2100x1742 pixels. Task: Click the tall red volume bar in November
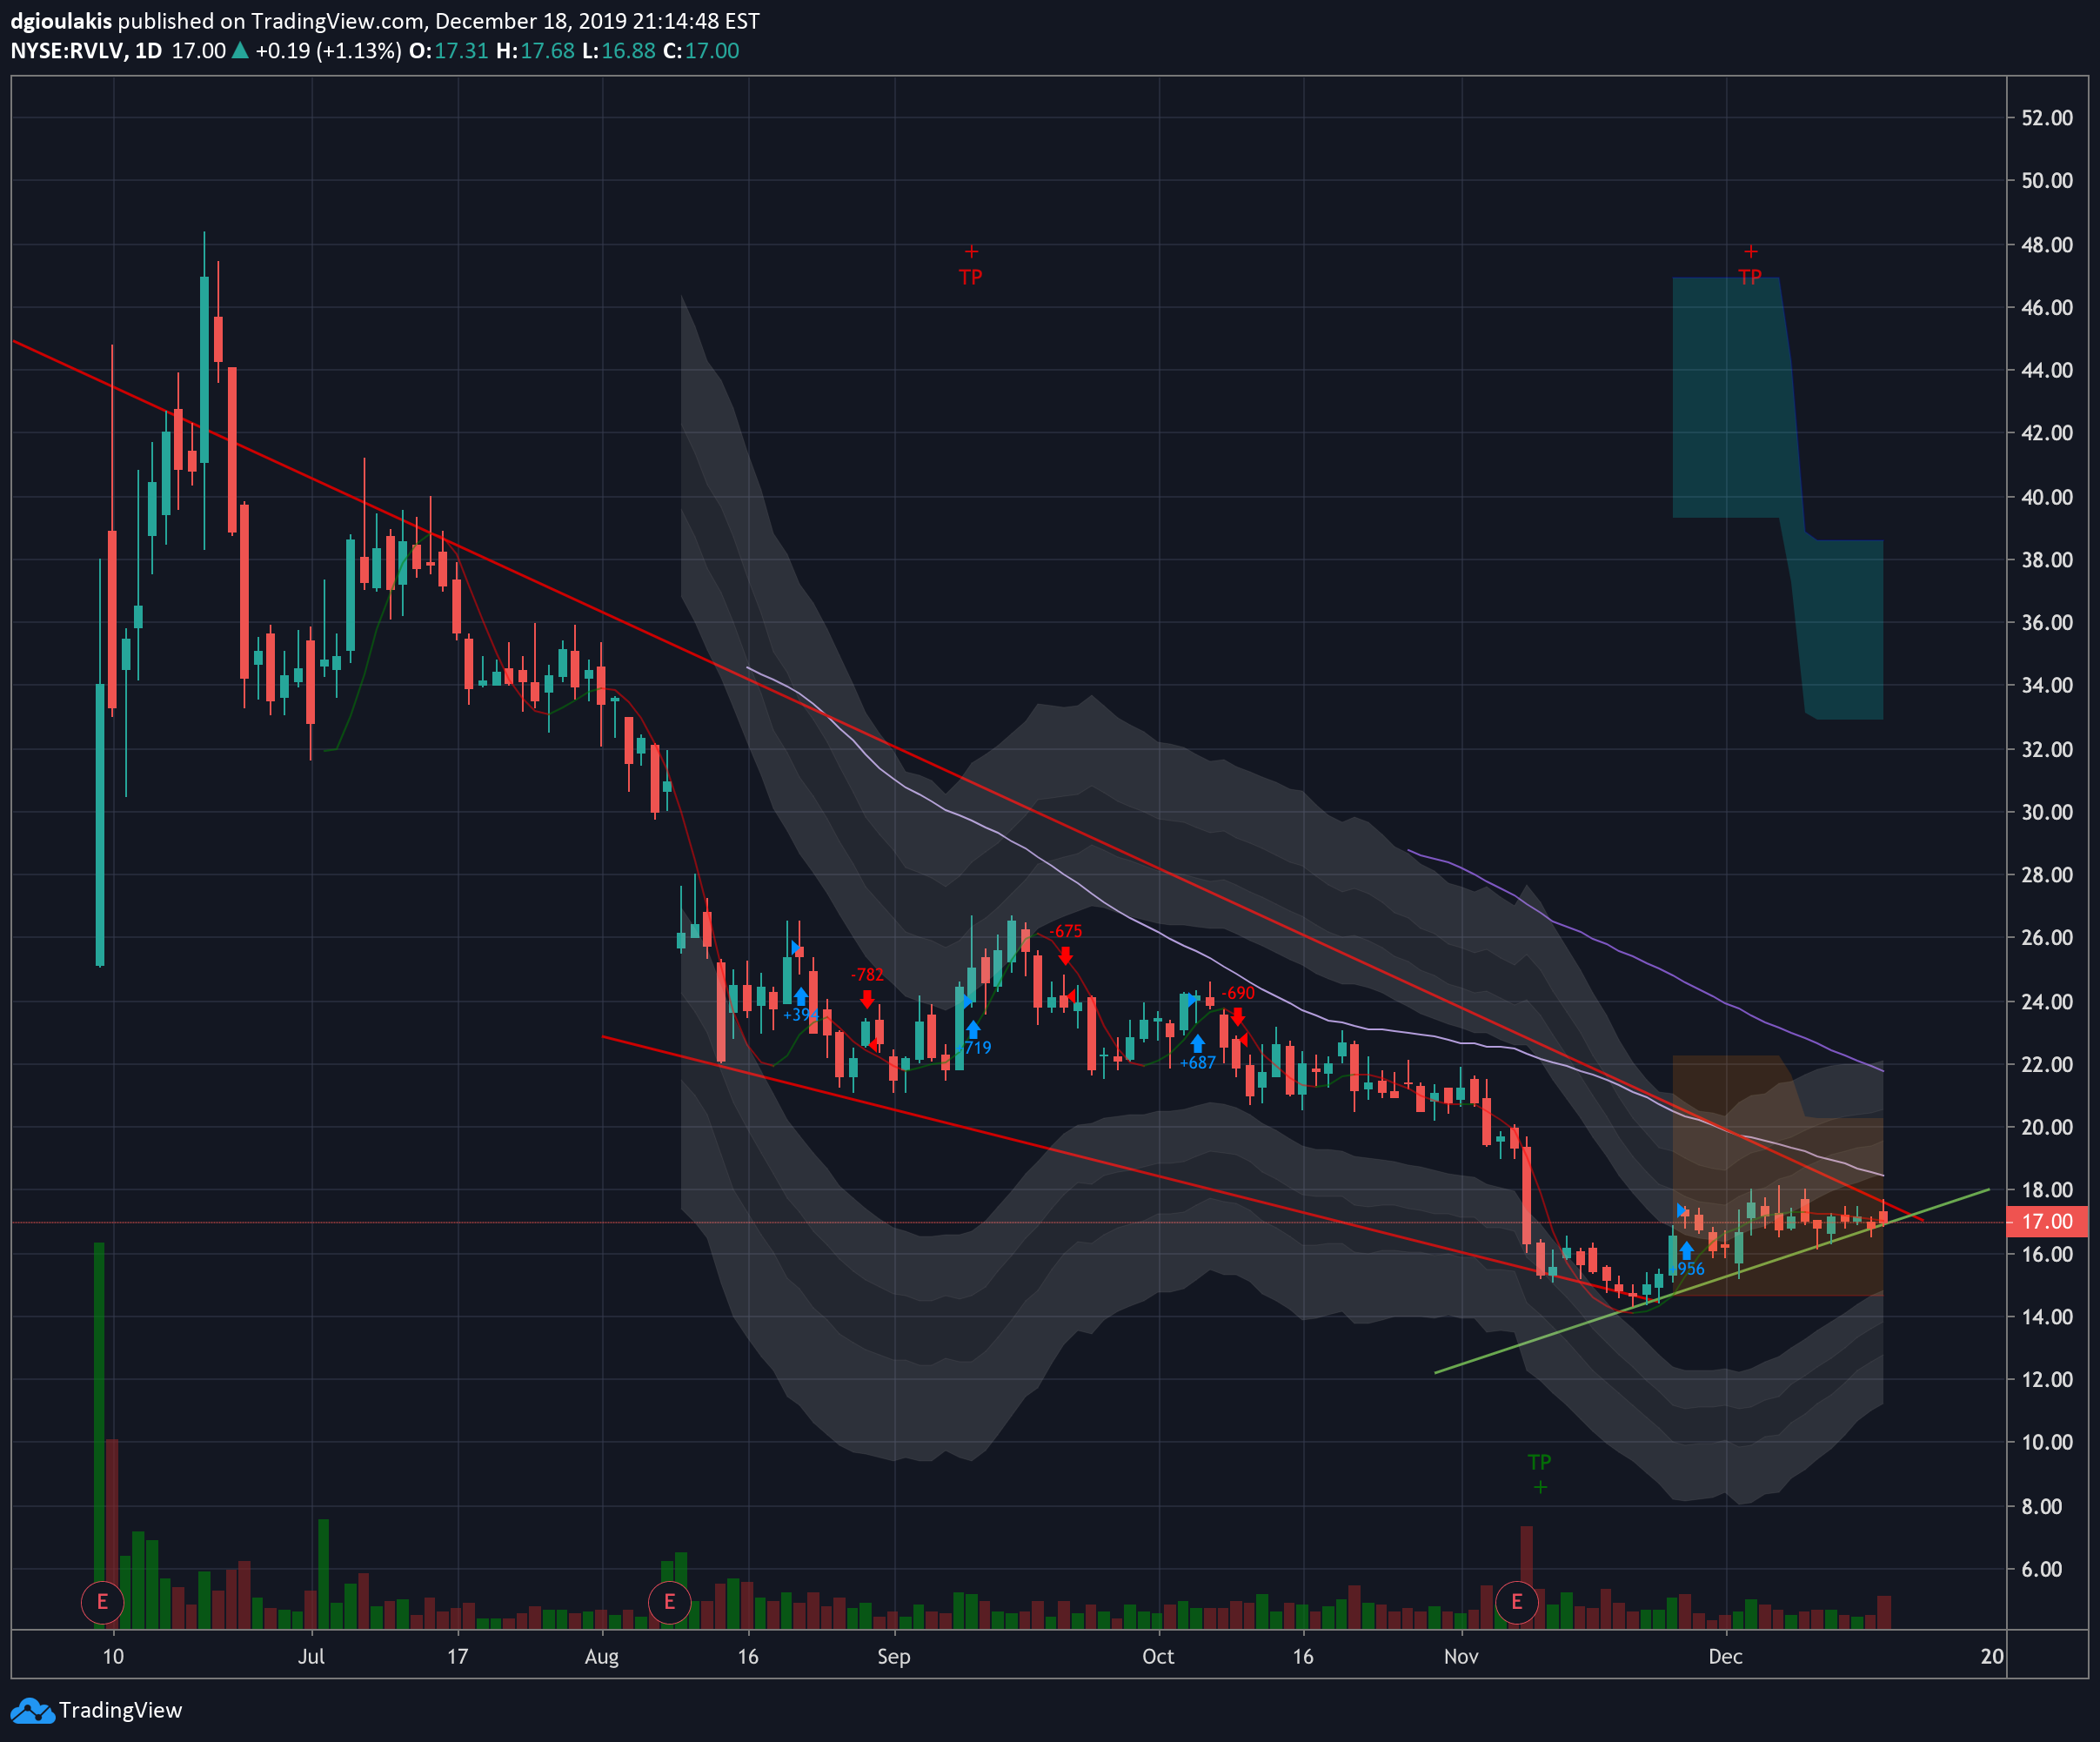[1526, 1577]
